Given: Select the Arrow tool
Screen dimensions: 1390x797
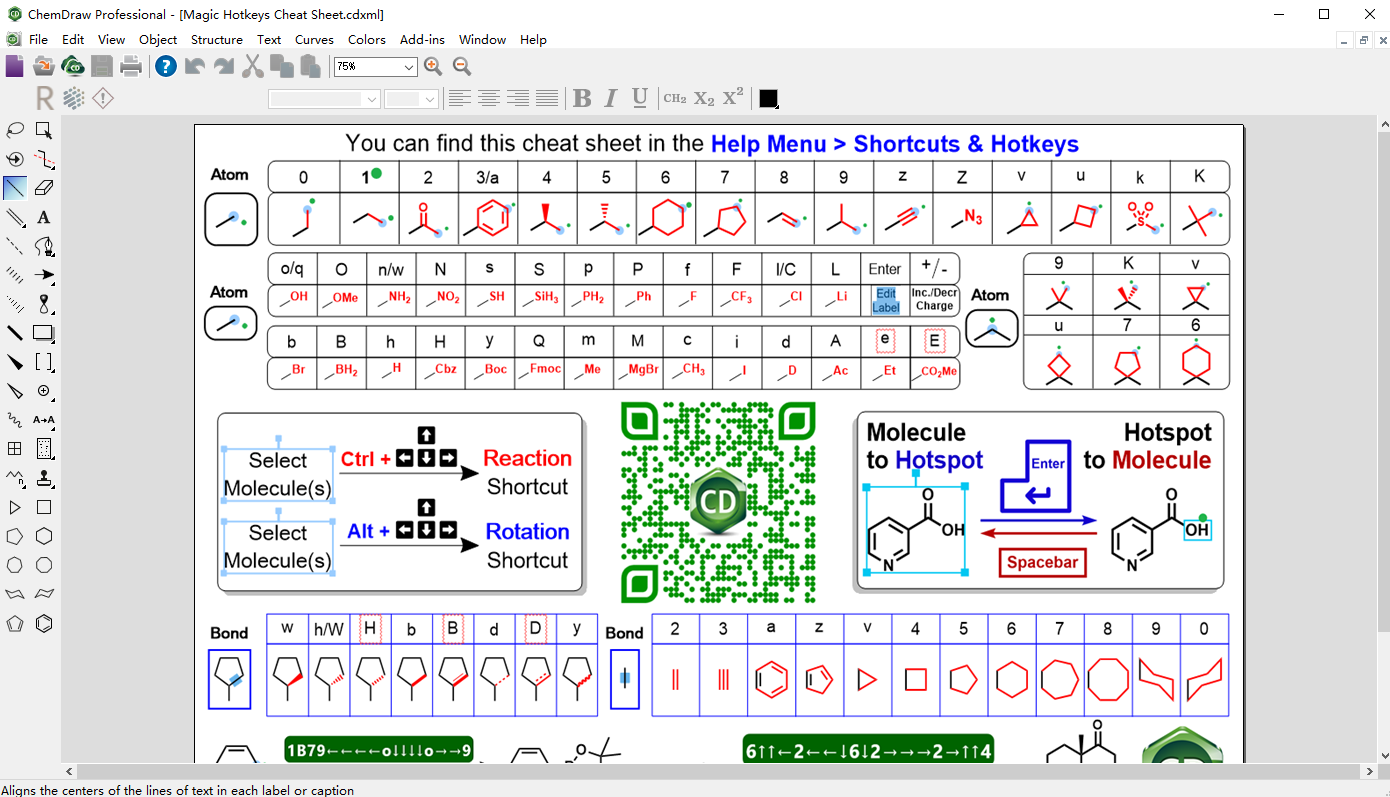Looking at the screenshot, I should 43,274.
